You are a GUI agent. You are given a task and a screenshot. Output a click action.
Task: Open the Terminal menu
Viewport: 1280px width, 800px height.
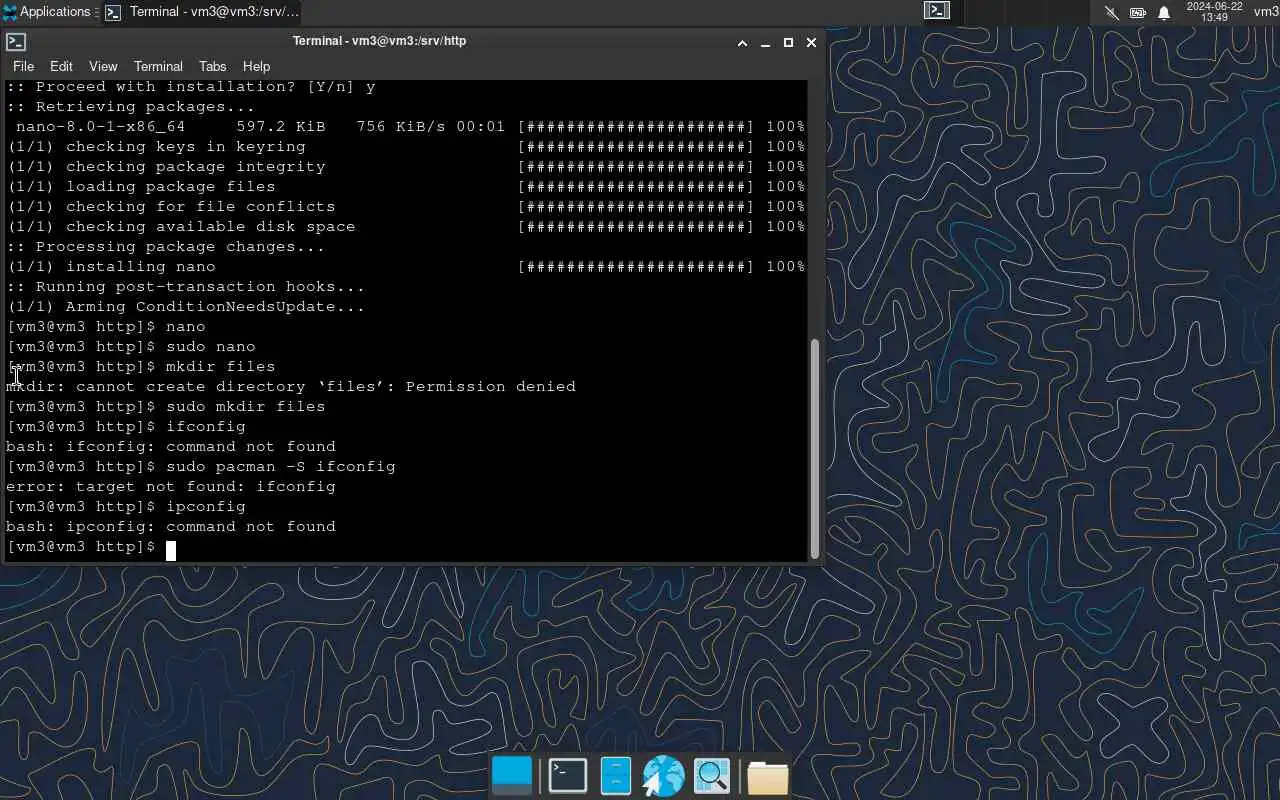tap(158, 66)
